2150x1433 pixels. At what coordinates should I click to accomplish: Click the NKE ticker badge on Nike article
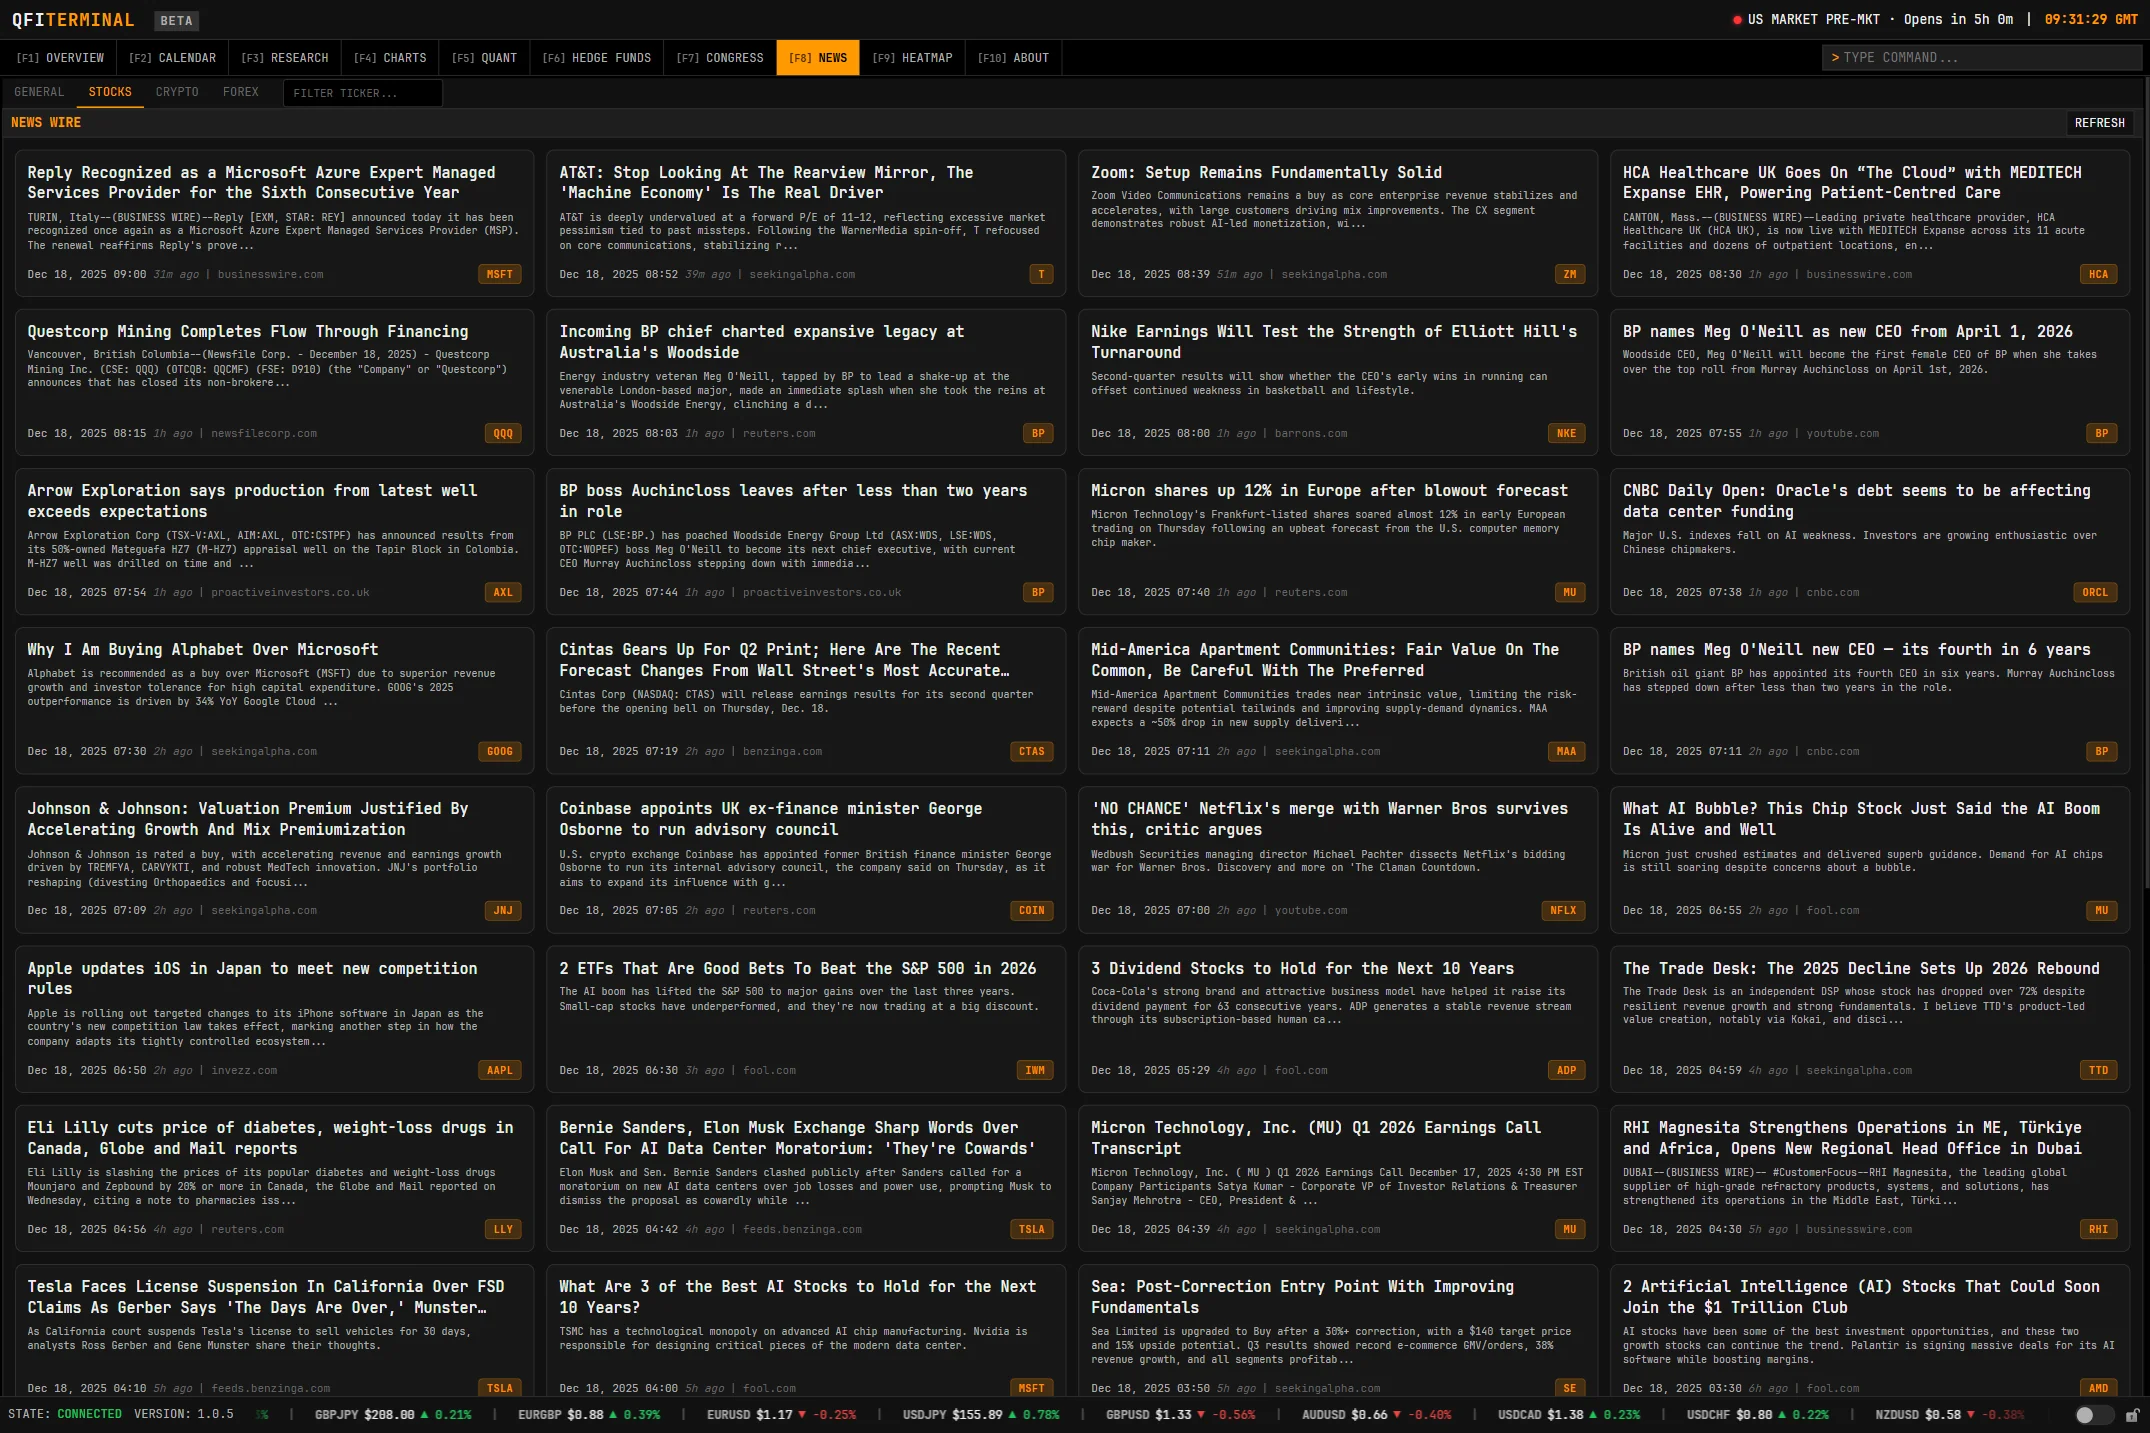1566,433
